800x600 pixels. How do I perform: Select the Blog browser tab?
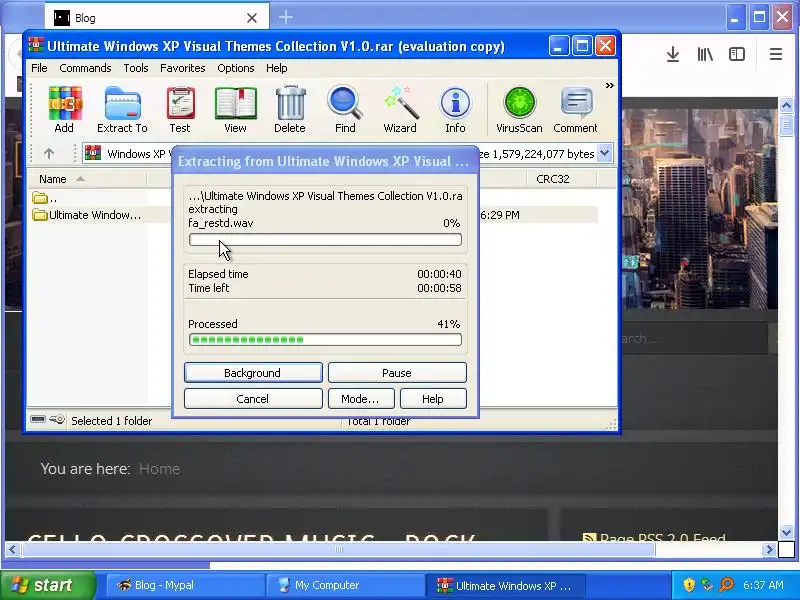pyautogui.click(x=157, y=17)
